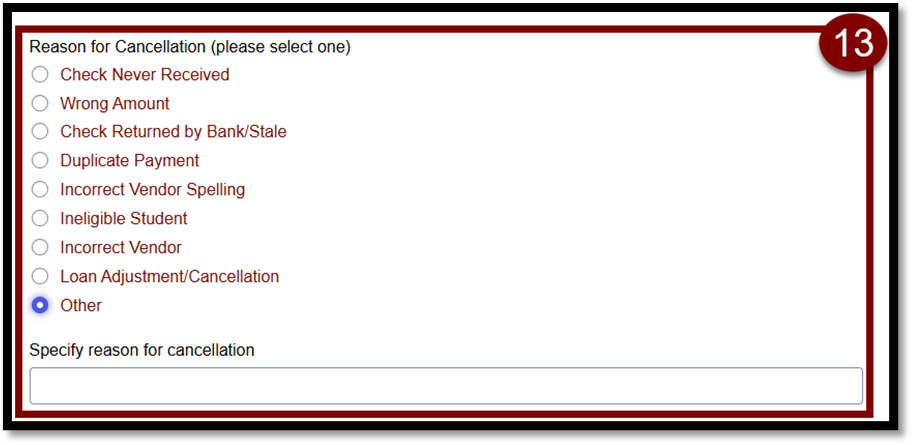This screenshot has width=914, height=445.
Task: Choose the Wrong Amount radio circle
Action: pos(40,104)
